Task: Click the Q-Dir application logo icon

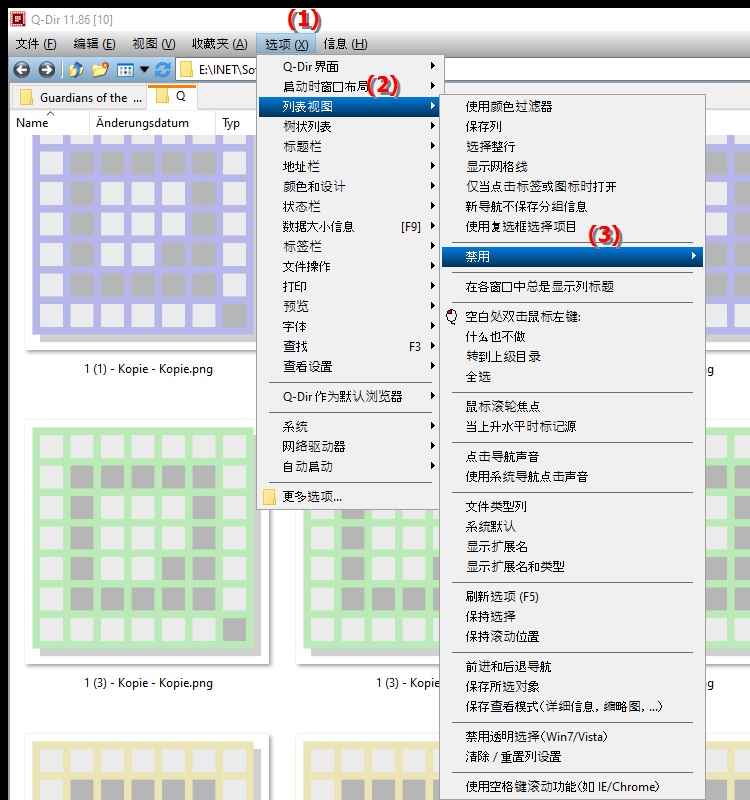Action: click(x=18, y=19)
